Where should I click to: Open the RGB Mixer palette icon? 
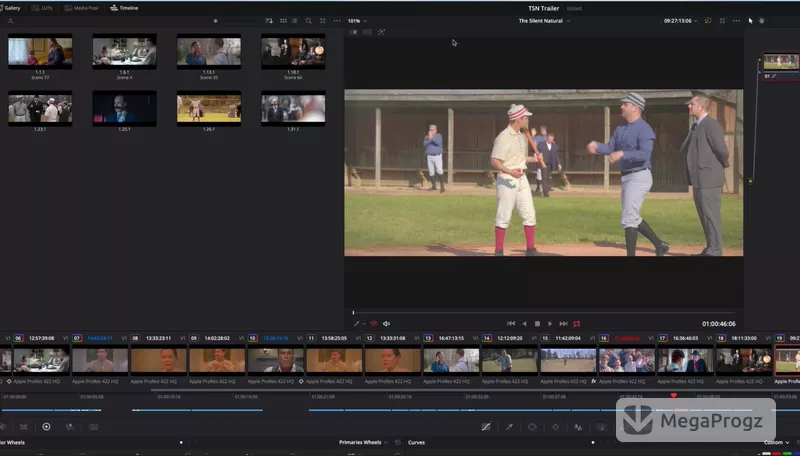pyautogui.click(x=70, y=427)
